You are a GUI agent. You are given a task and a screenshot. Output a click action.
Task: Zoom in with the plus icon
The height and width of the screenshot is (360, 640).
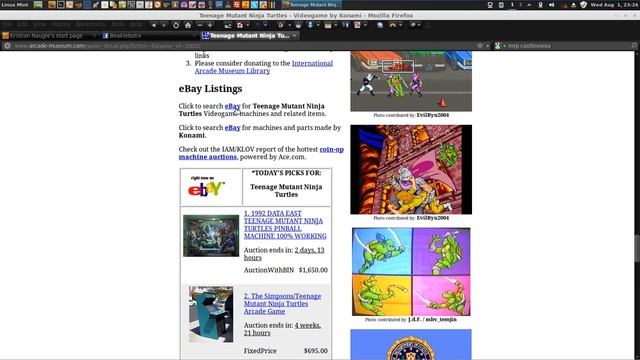(210, 25)
